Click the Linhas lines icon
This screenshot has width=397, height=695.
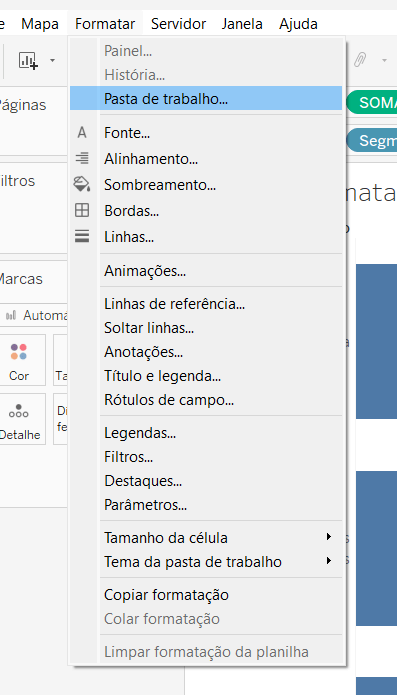[x=82, y=237]
